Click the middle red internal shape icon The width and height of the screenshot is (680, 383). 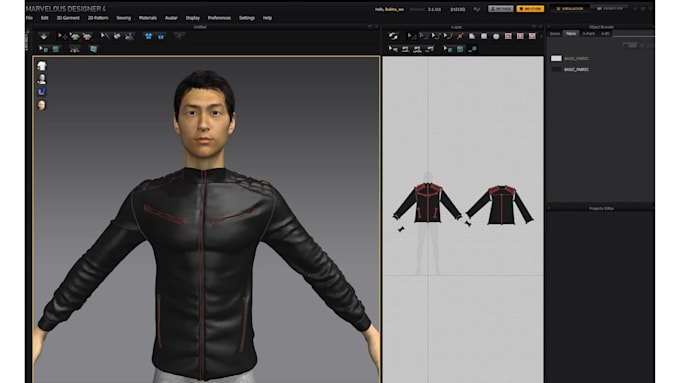520,36
